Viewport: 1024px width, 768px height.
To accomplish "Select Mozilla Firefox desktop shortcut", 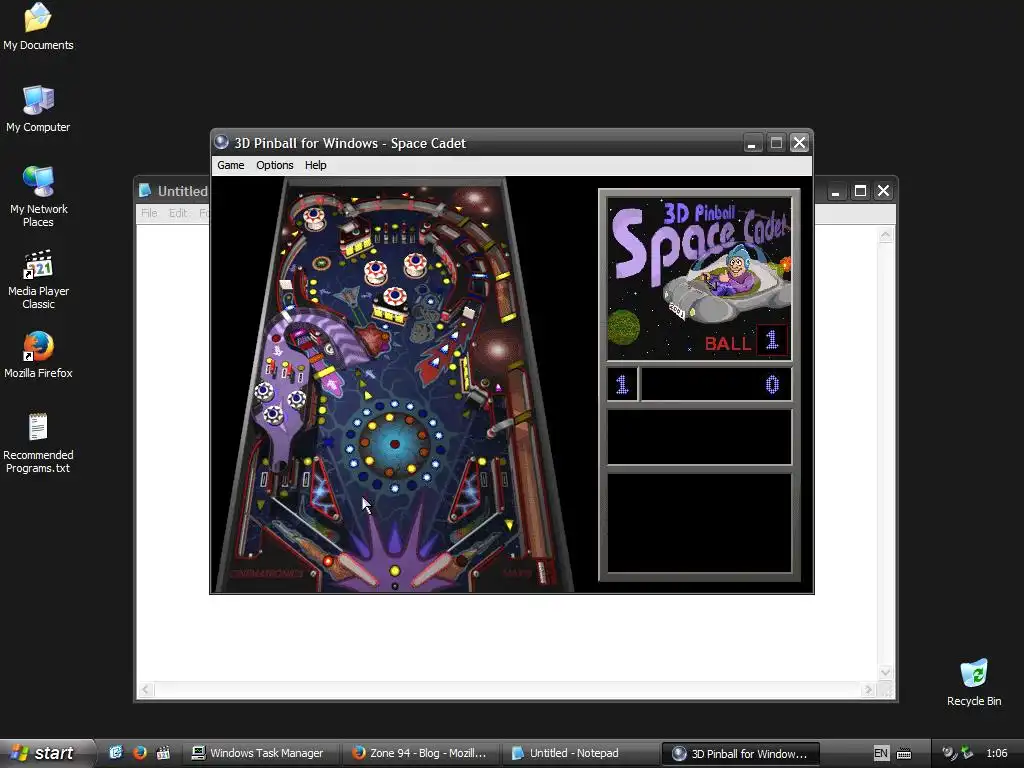I will (x=38, y=355).
